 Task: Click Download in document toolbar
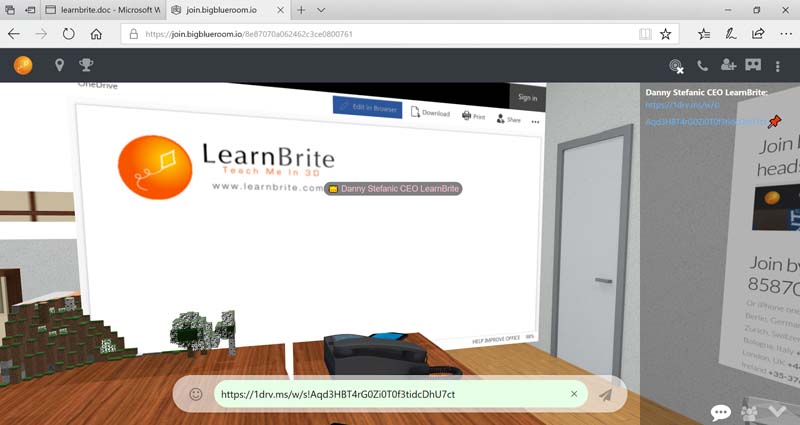pos(431,112)
